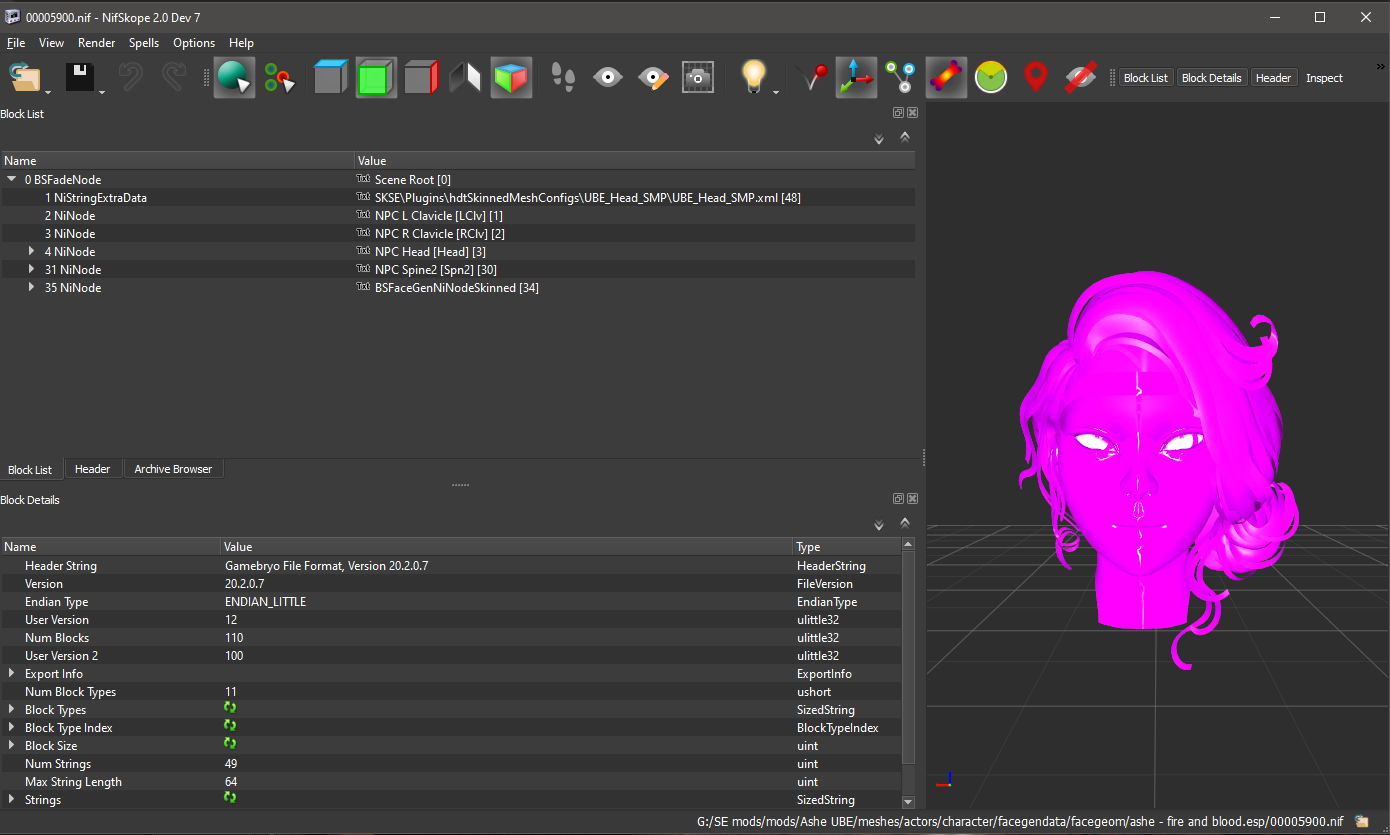Open the Load icon dropdown arrow

[x=47, y=93]
